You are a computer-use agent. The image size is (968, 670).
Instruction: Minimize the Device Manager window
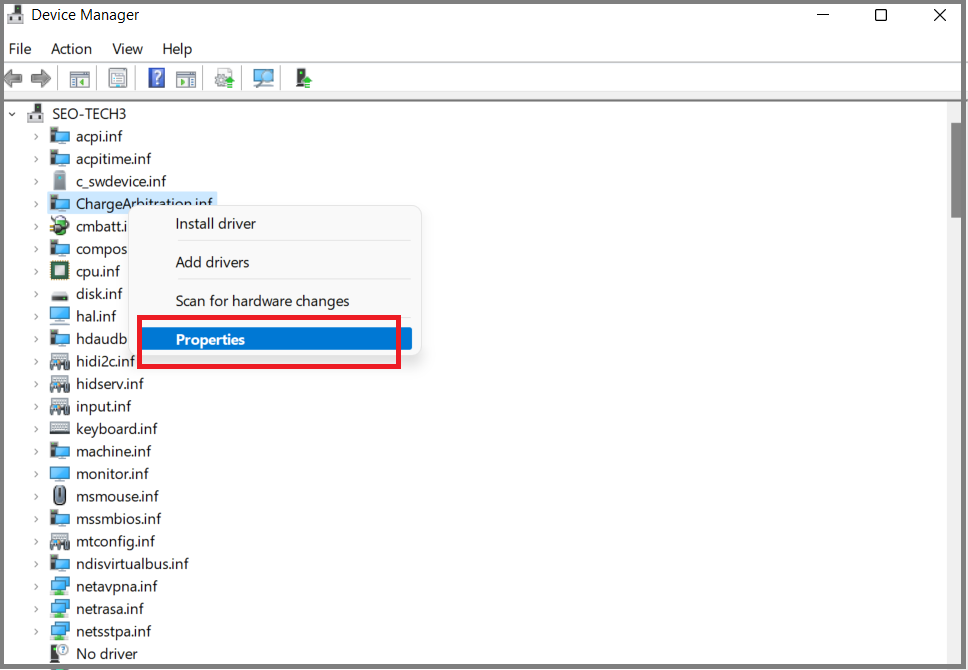click(x=823, y=15)
